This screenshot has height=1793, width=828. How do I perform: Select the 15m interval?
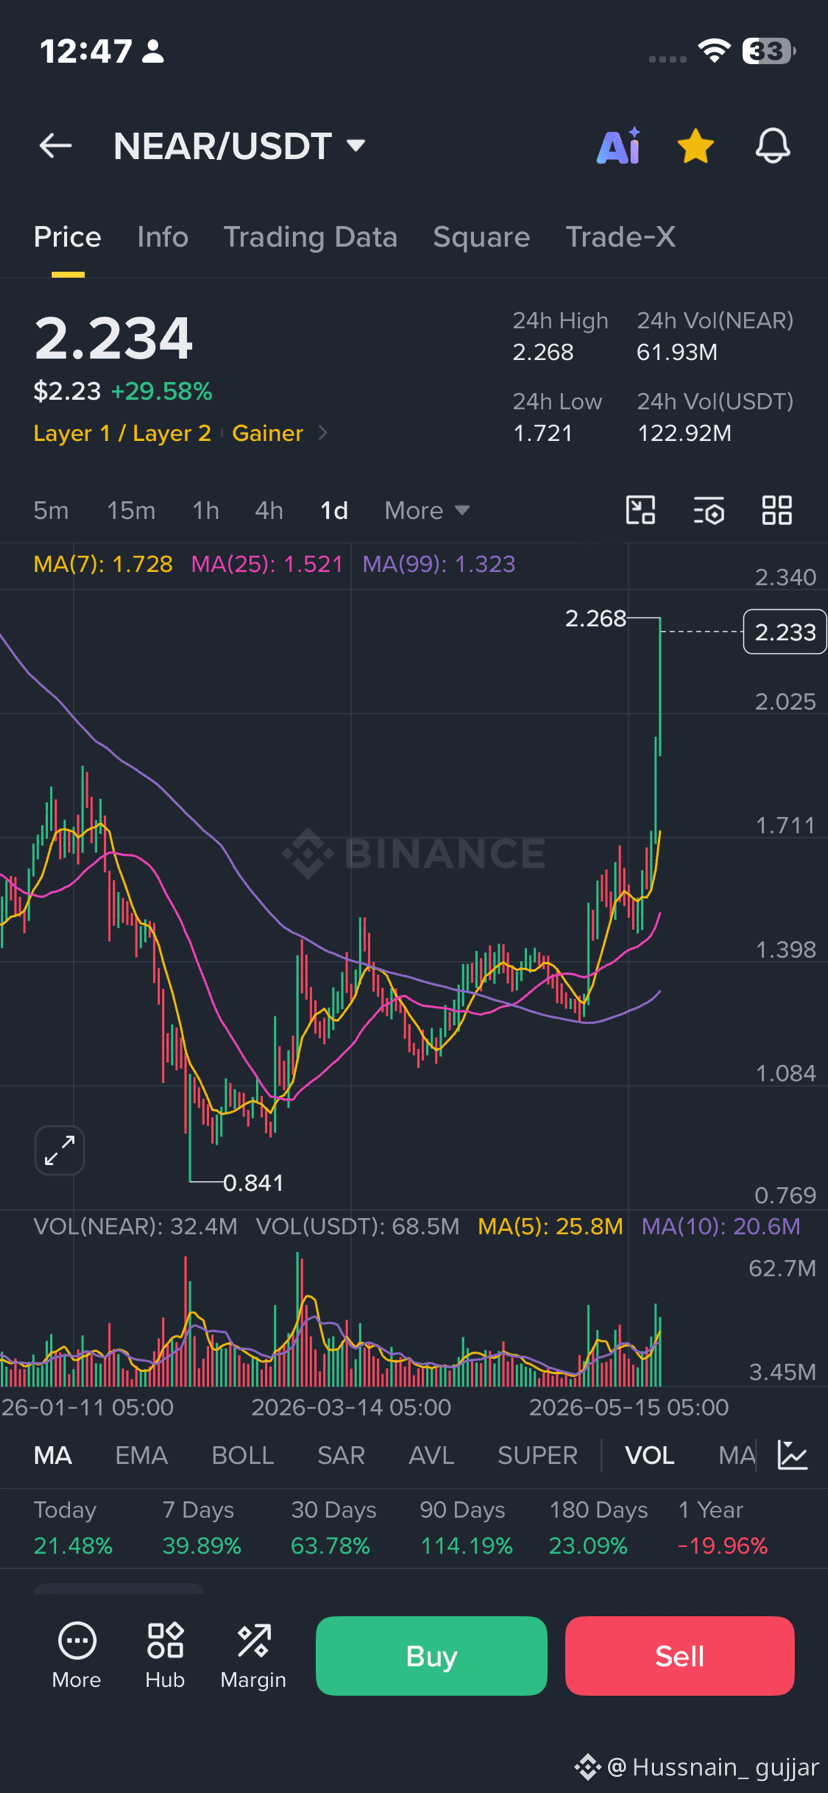coord(131,511)
